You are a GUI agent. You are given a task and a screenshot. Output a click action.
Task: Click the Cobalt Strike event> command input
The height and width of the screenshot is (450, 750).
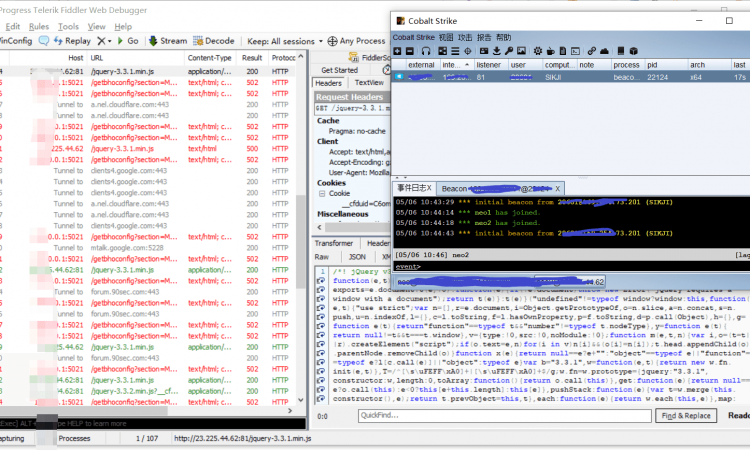pyautogui.click(x=572, y=267)
